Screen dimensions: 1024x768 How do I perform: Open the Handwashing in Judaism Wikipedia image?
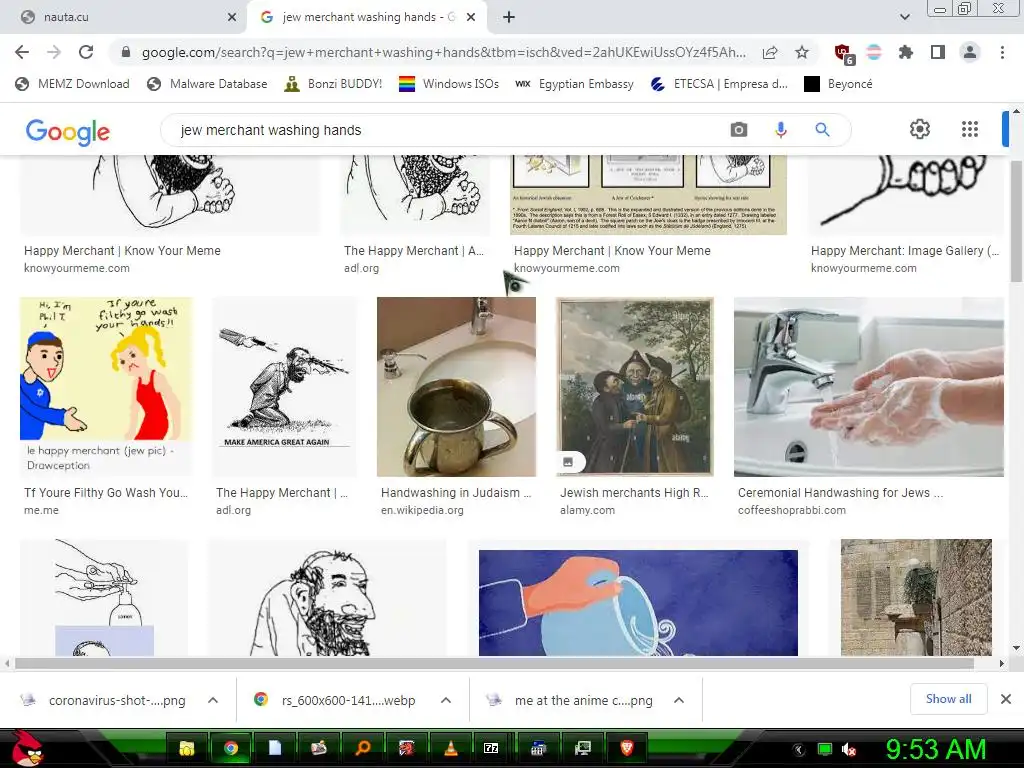coord(456,387)
